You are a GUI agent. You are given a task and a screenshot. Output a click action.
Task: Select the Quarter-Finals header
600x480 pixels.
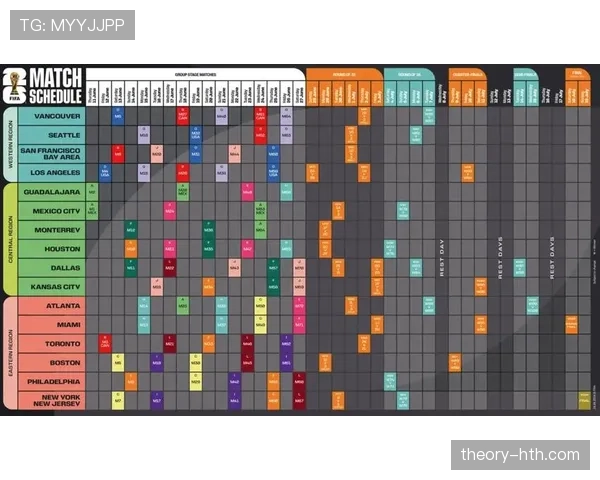(467, 74)
